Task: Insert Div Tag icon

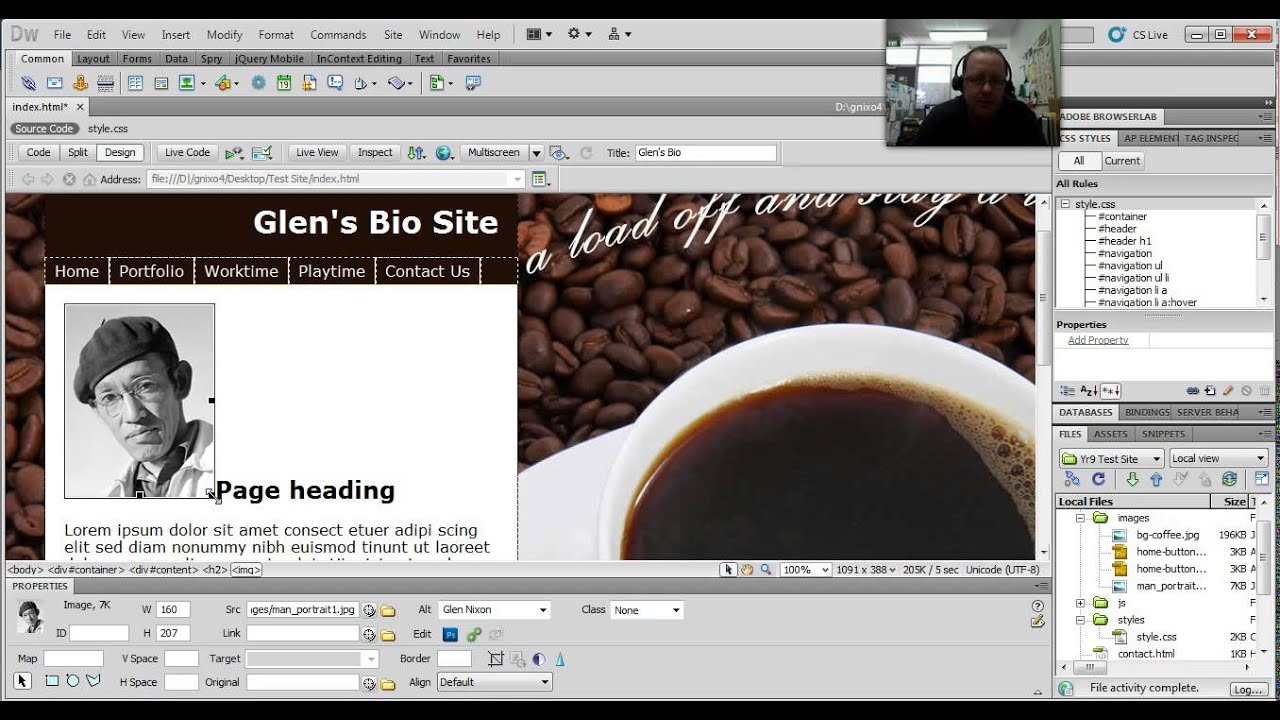Action: (161, 83)
